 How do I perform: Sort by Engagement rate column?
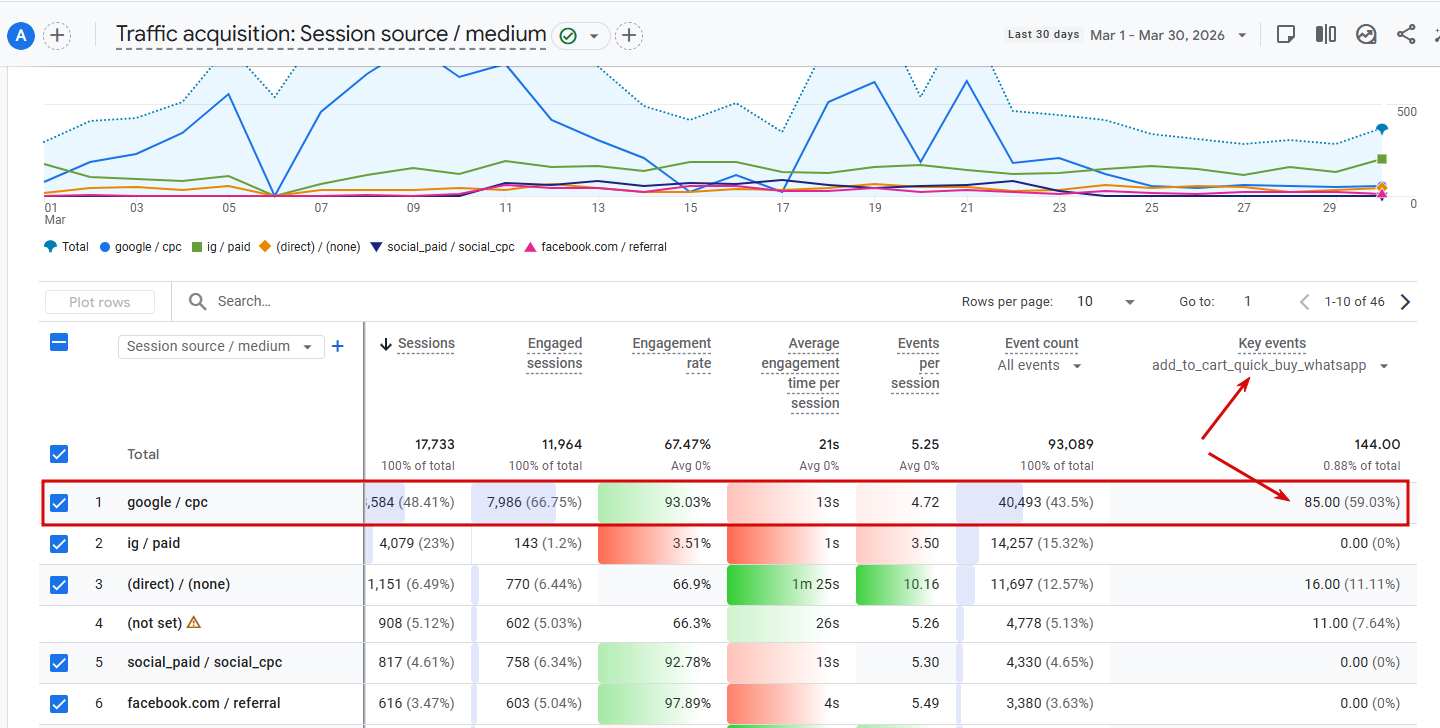tap(671, 353)
